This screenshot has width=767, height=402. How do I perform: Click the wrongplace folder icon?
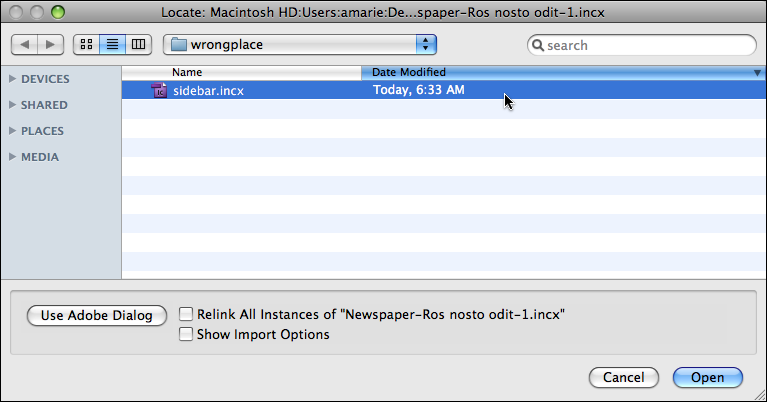coord(179,45)
